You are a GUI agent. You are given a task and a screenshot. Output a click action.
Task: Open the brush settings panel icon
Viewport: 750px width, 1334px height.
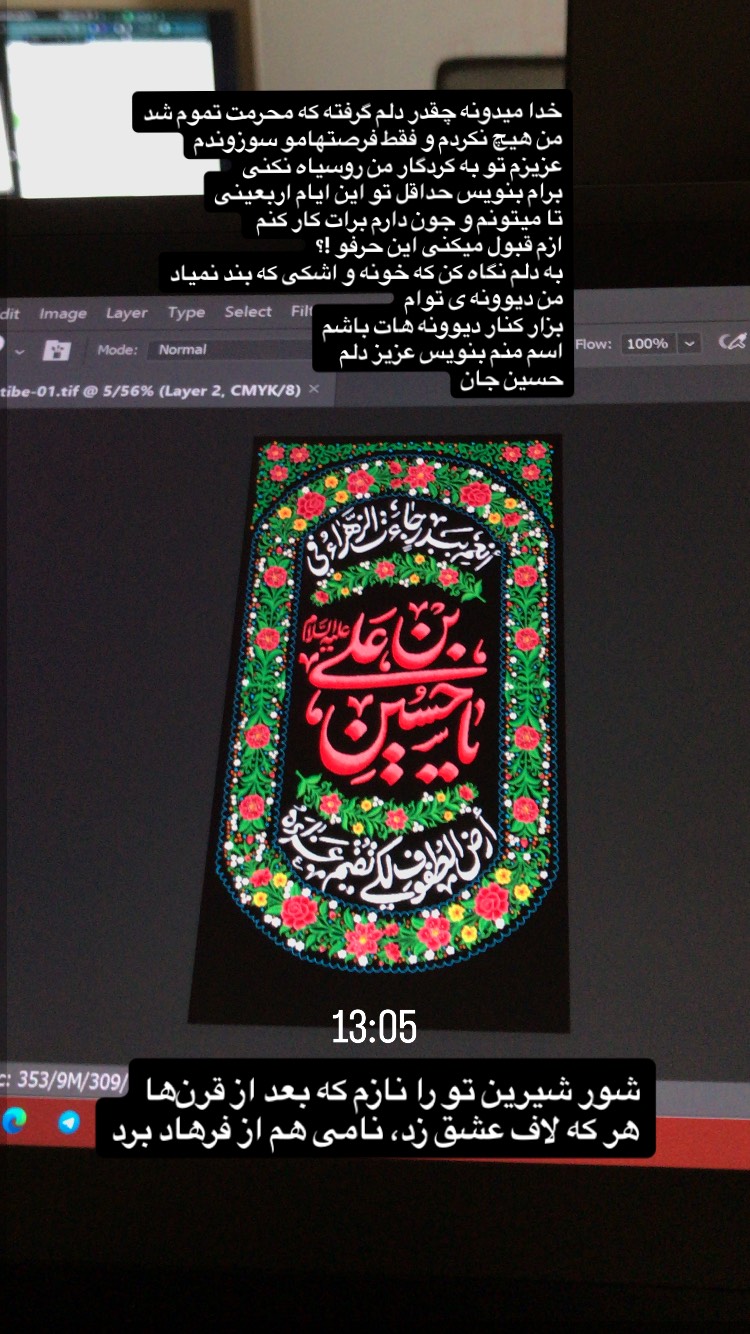[57, 350]
